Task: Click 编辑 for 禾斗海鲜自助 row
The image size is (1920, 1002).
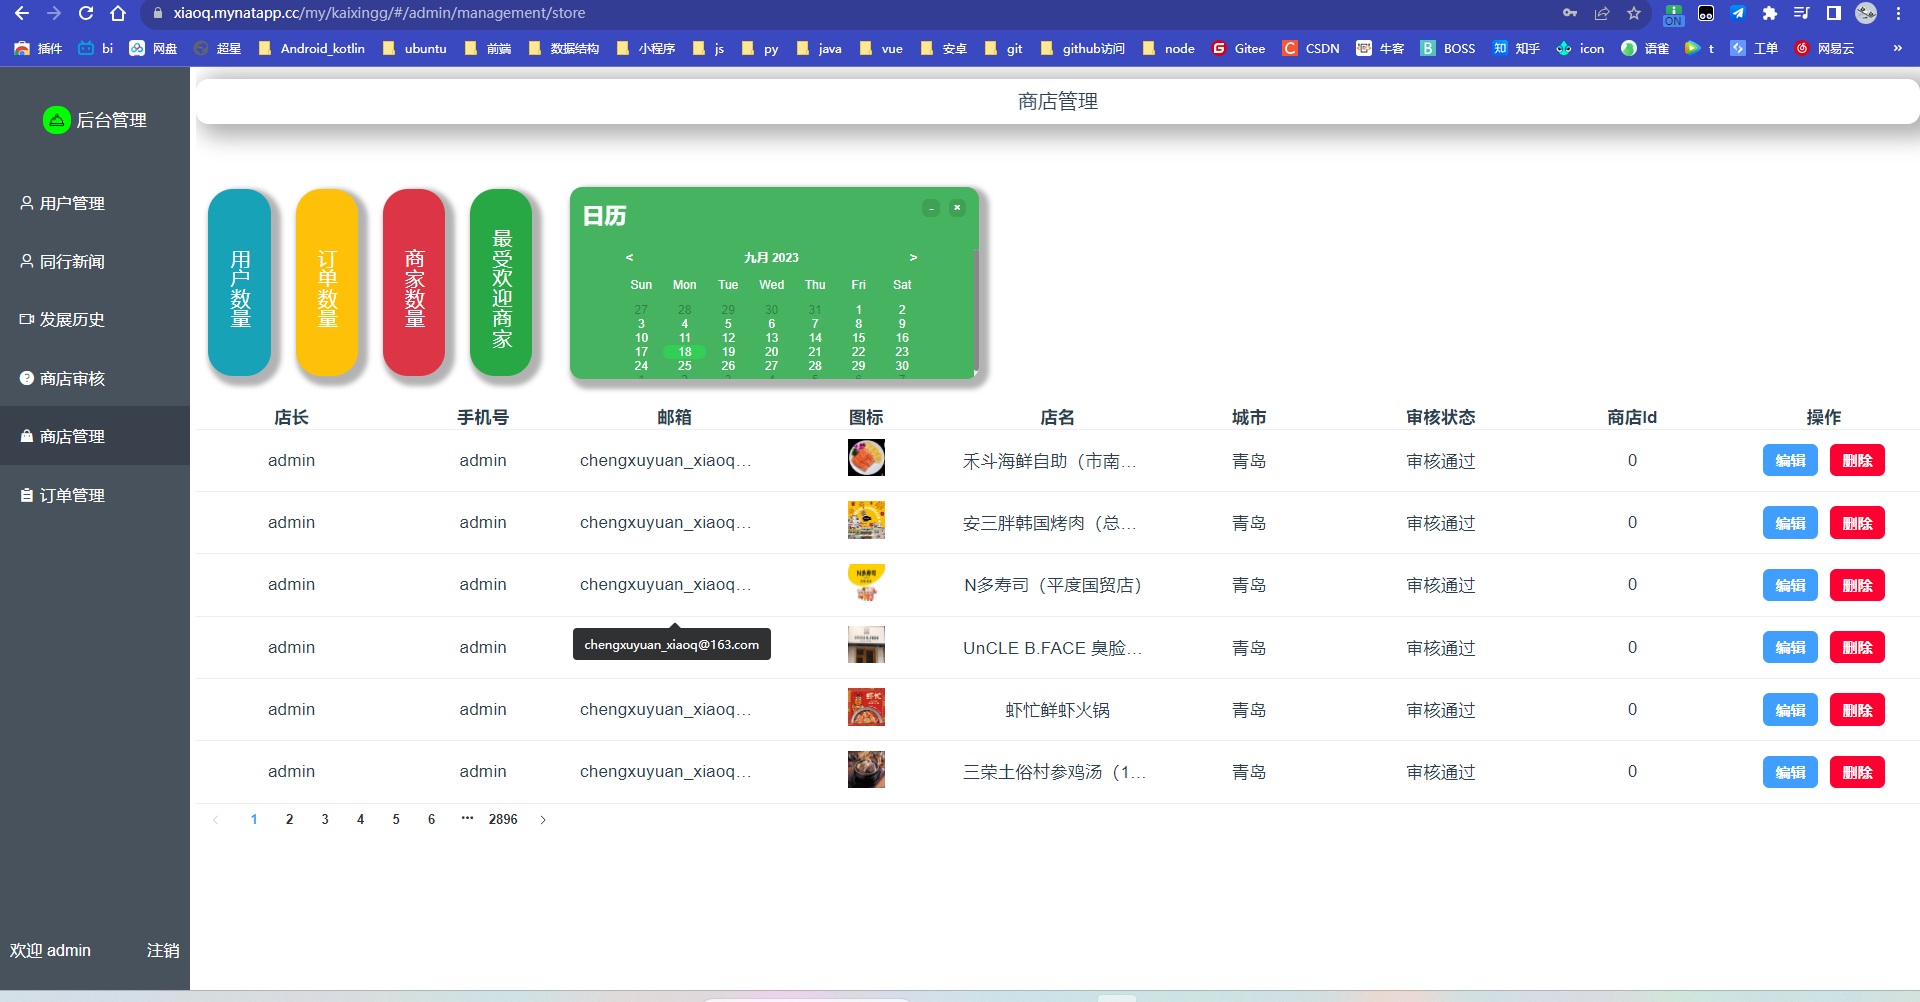Action: click(x=1790, y=461)
